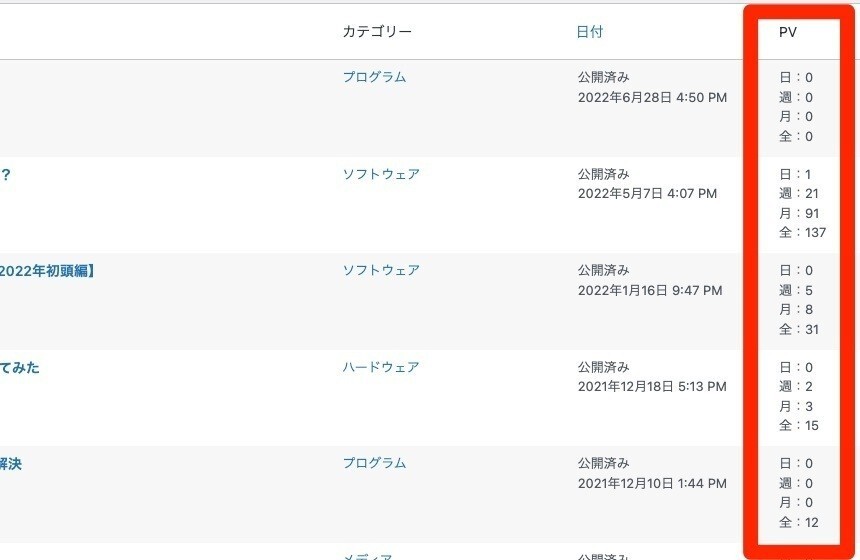Screen dimensions: 860x560
Task: Open the ハードウェア category link
Action: click(381, 367)
